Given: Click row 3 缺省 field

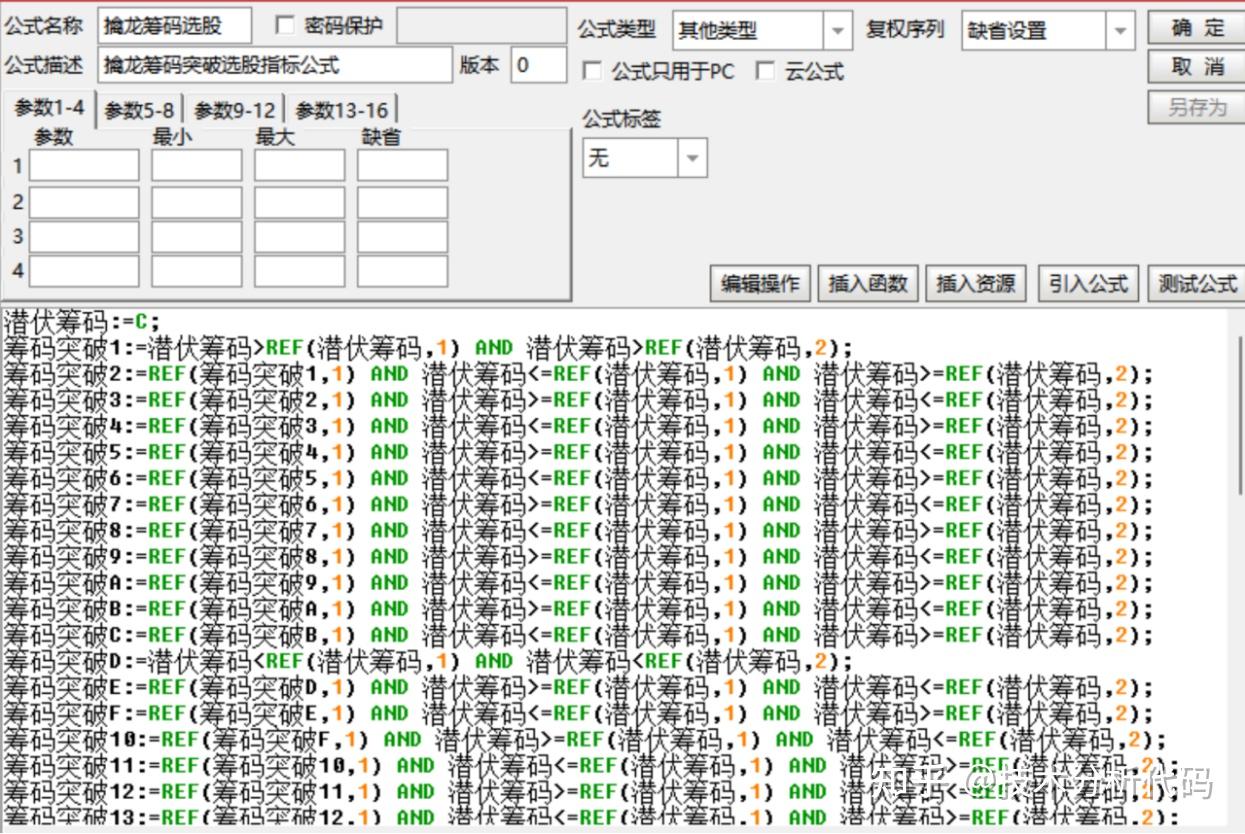Looking at the screenshot, I should tap(402, 236).
